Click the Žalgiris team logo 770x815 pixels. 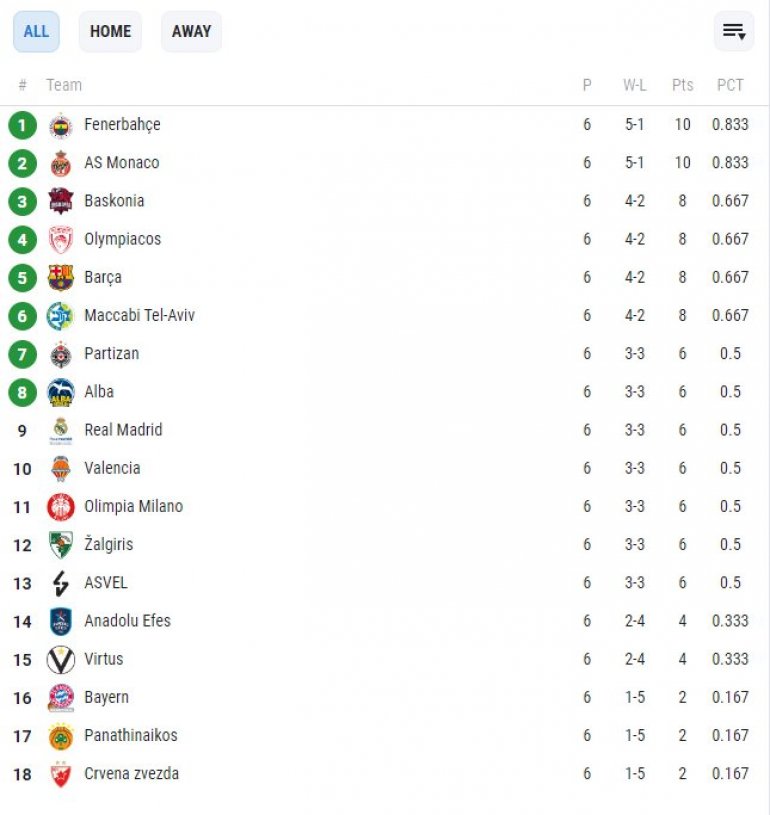coord(61,545)
